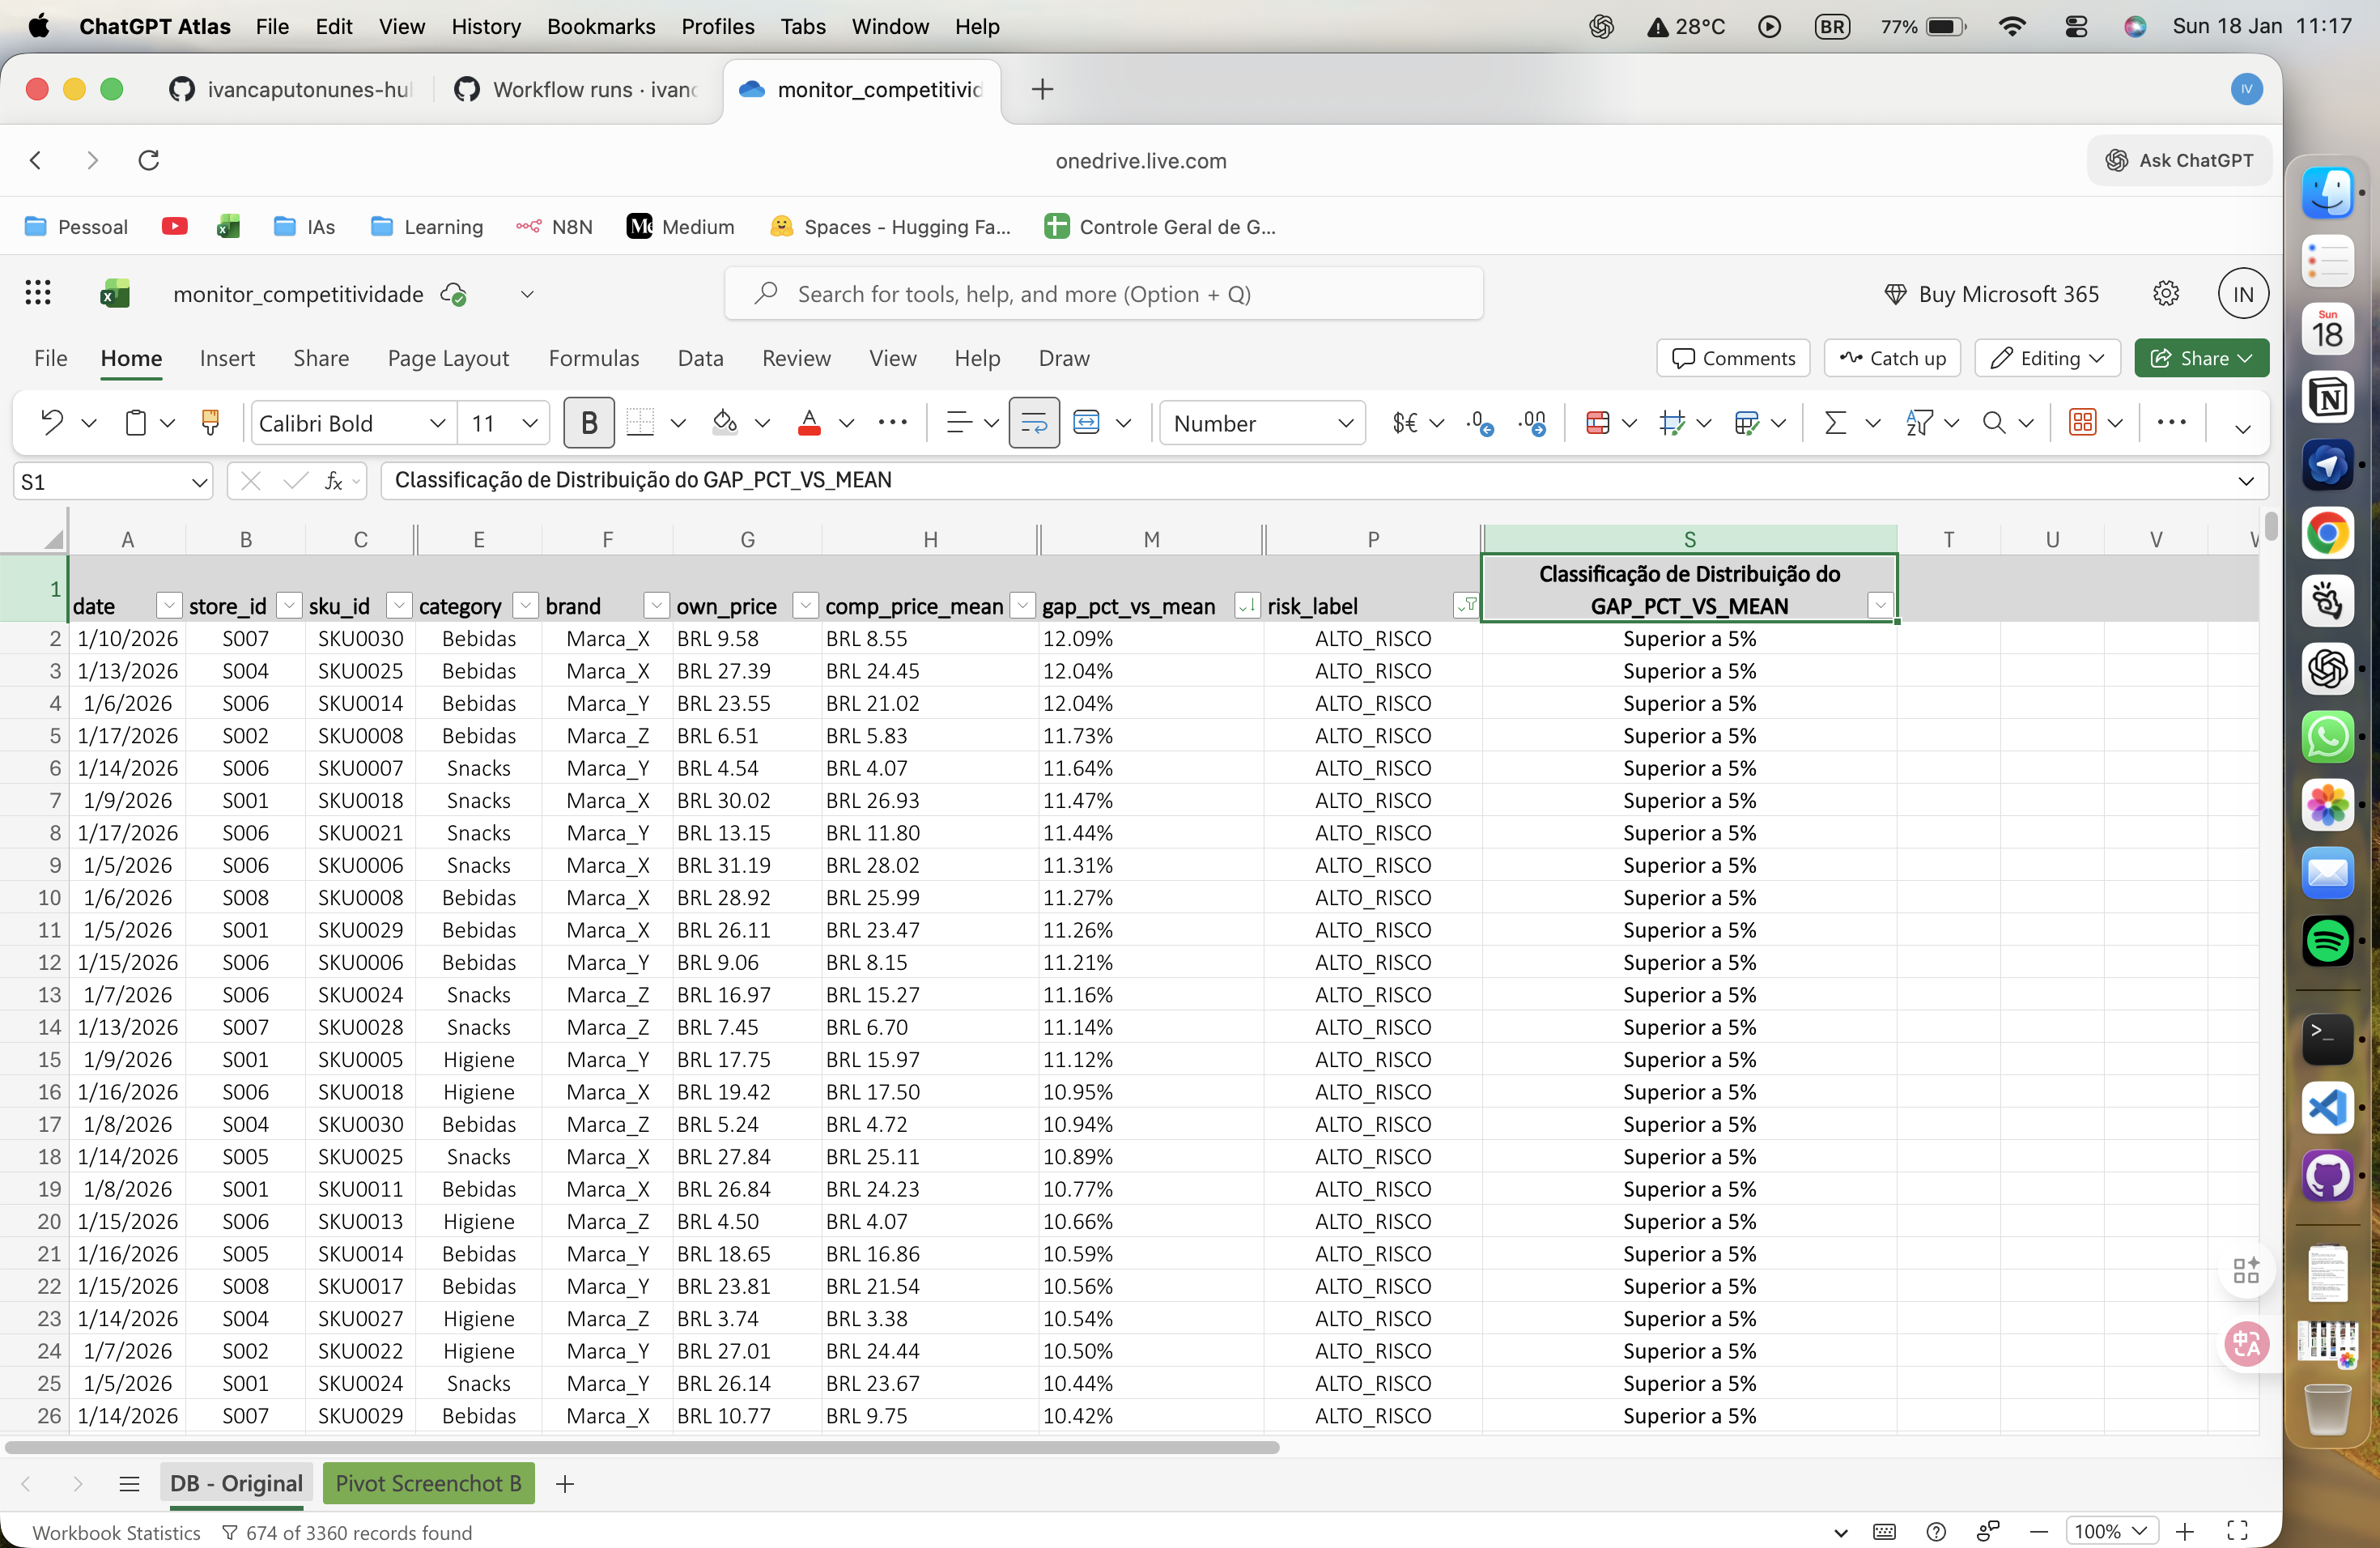Open Conditional Formatting icon
The height and width of the screenshot is (1548, 2380).
1598,423
